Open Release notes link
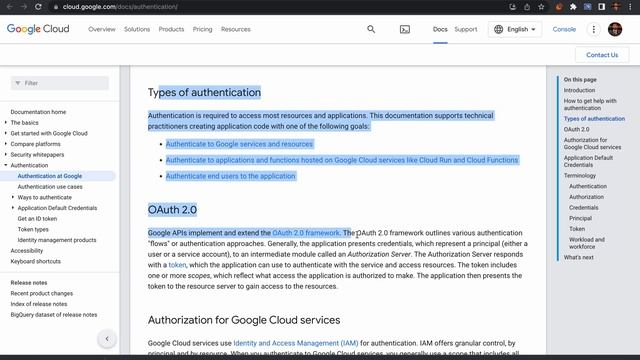640x360 pixels. (29, 282)
